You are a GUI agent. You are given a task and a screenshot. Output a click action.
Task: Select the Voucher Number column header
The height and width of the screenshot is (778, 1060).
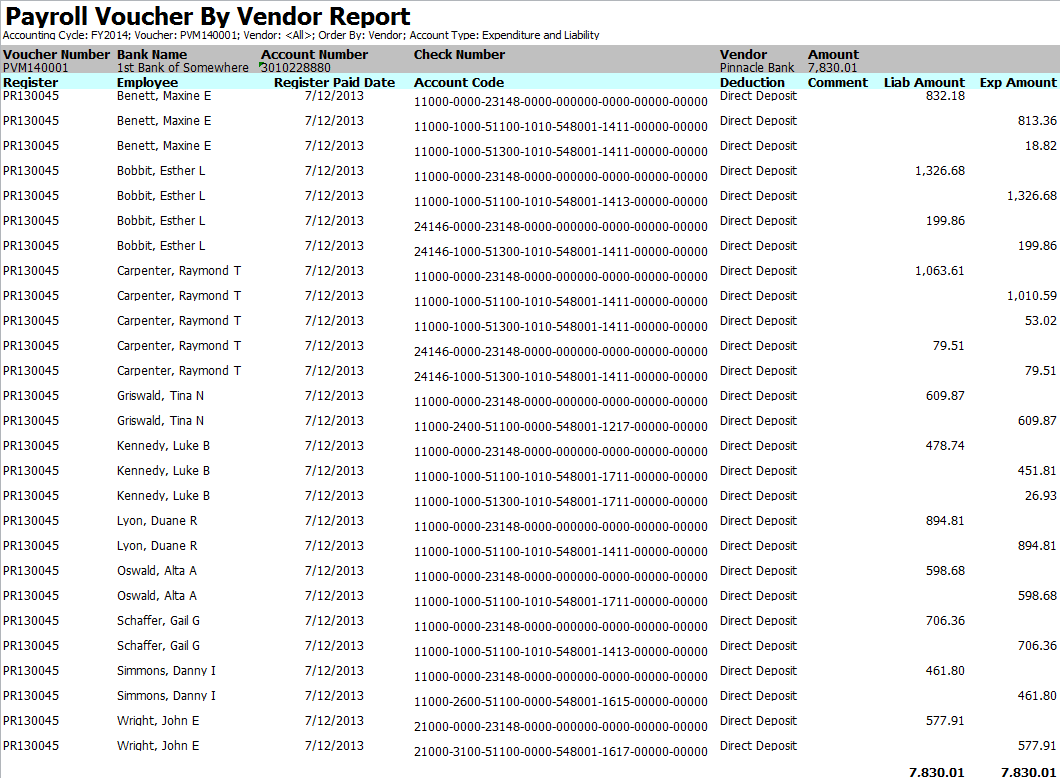[56, 54]
